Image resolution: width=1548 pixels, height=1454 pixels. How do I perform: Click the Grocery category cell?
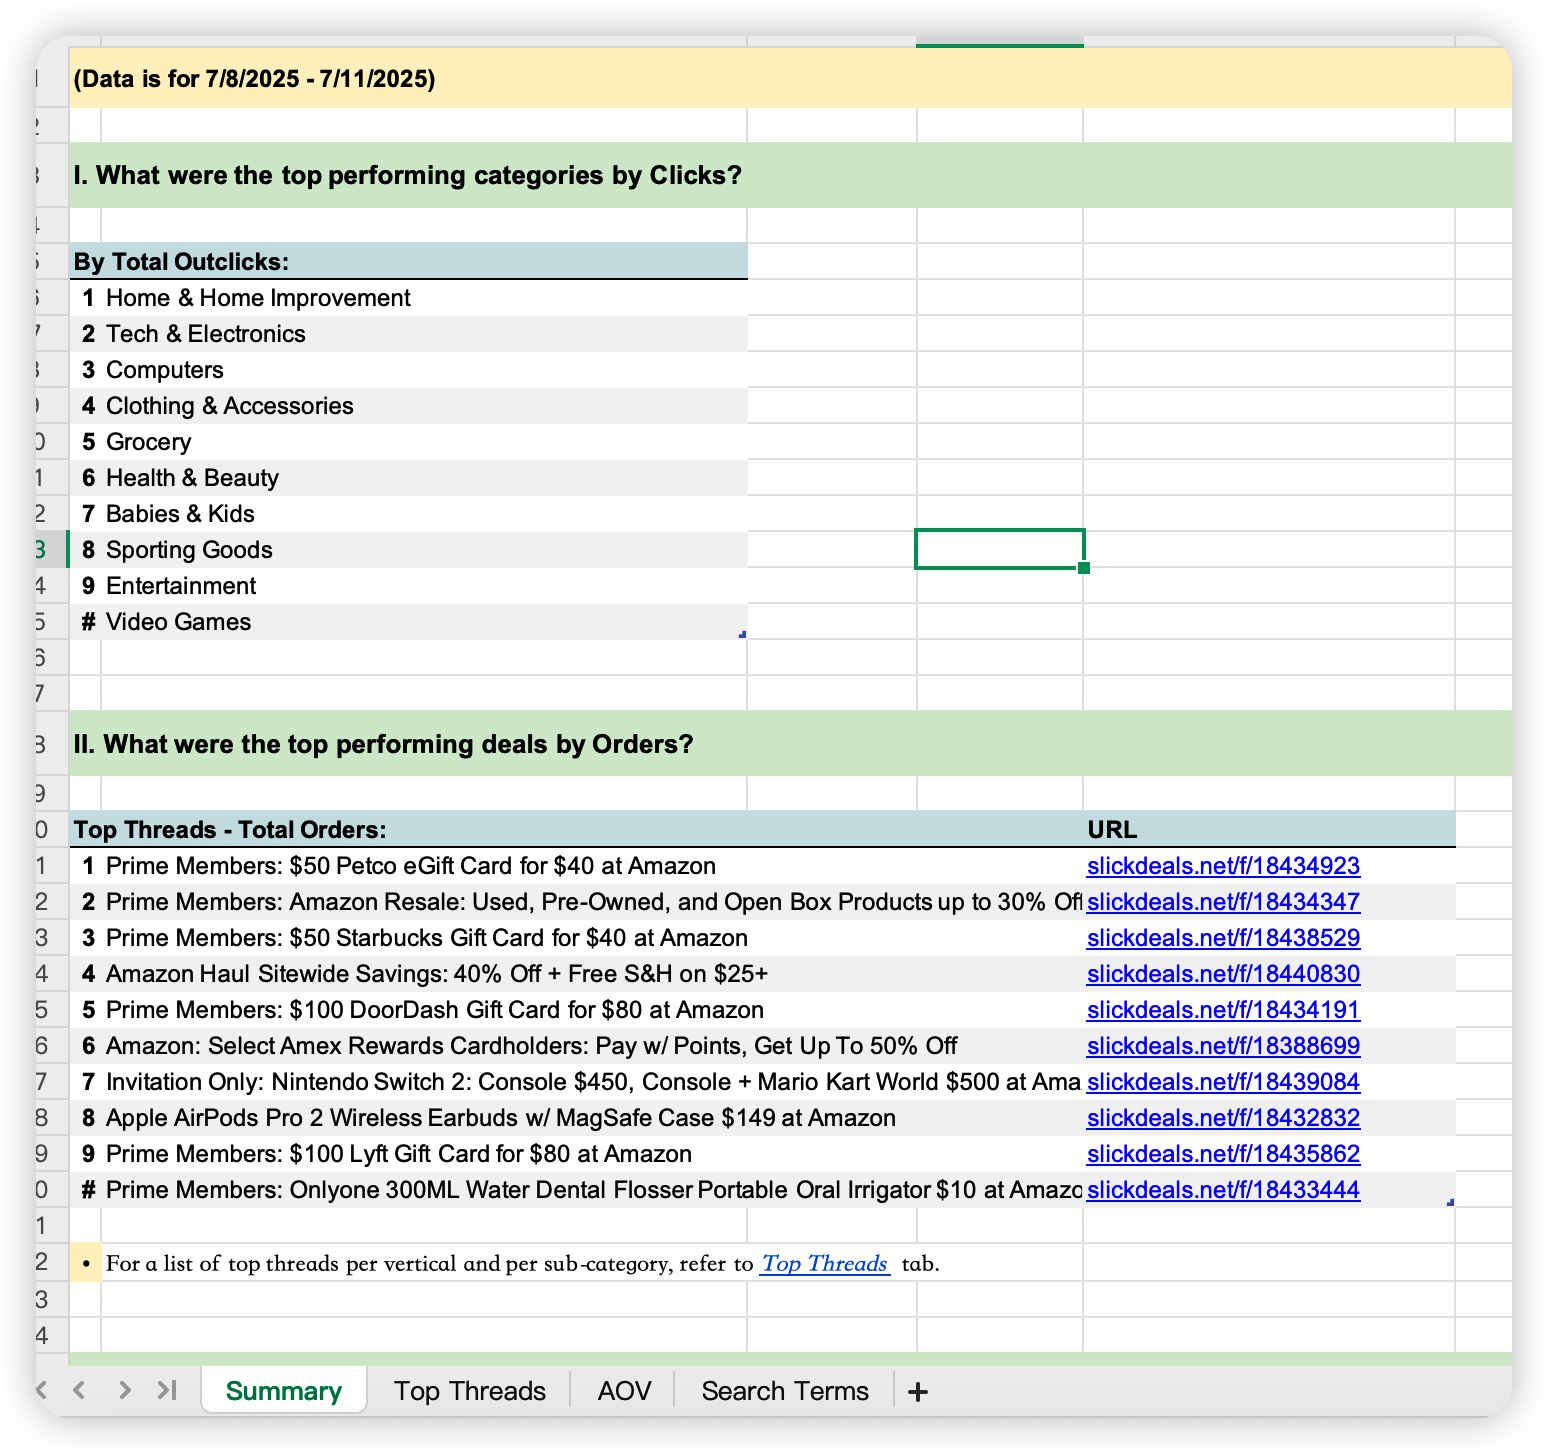(424, 442)
